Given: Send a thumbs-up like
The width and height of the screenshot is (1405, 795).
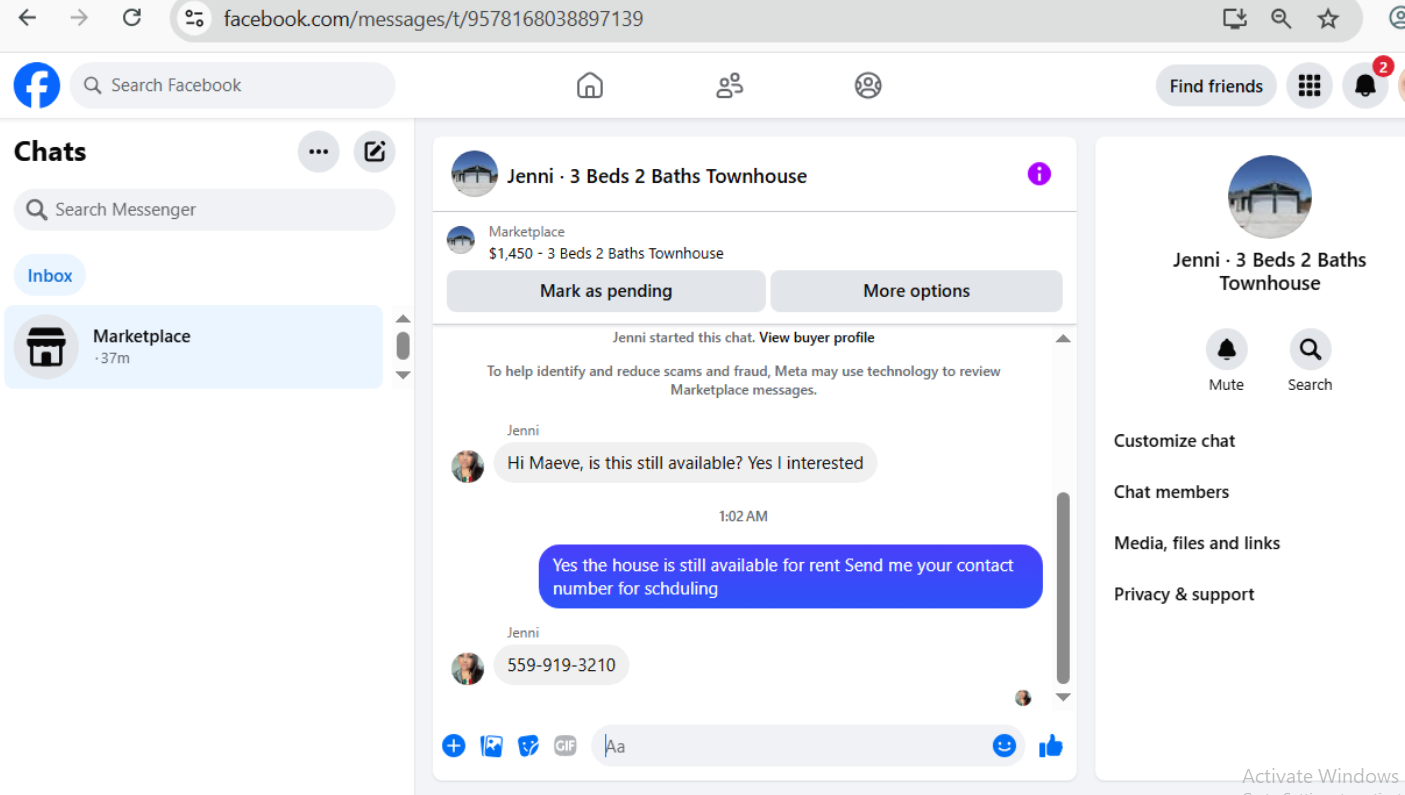Looking at the screenshot, I should 1051,745.
